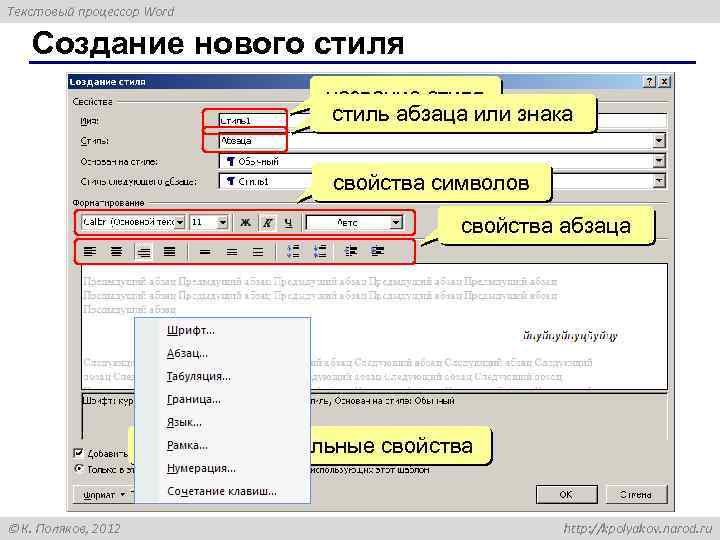The image size is (720, 540).
Task: Choose 'Сочетание клавиш...' menu item
Action: (222, 491)
